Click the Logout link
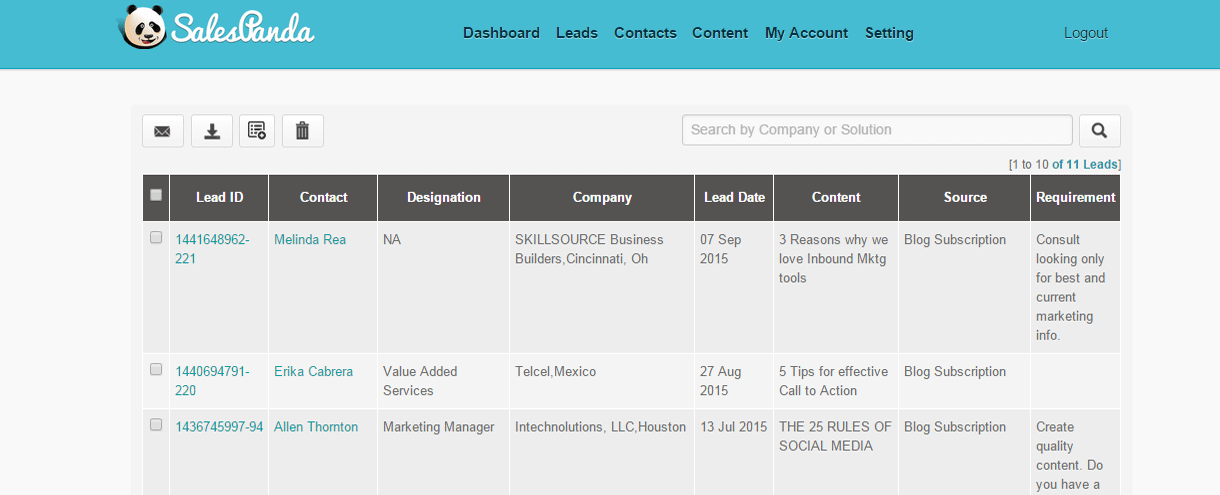The width and height of the screenshot is (1220, 495). [x=1086, y=33]
